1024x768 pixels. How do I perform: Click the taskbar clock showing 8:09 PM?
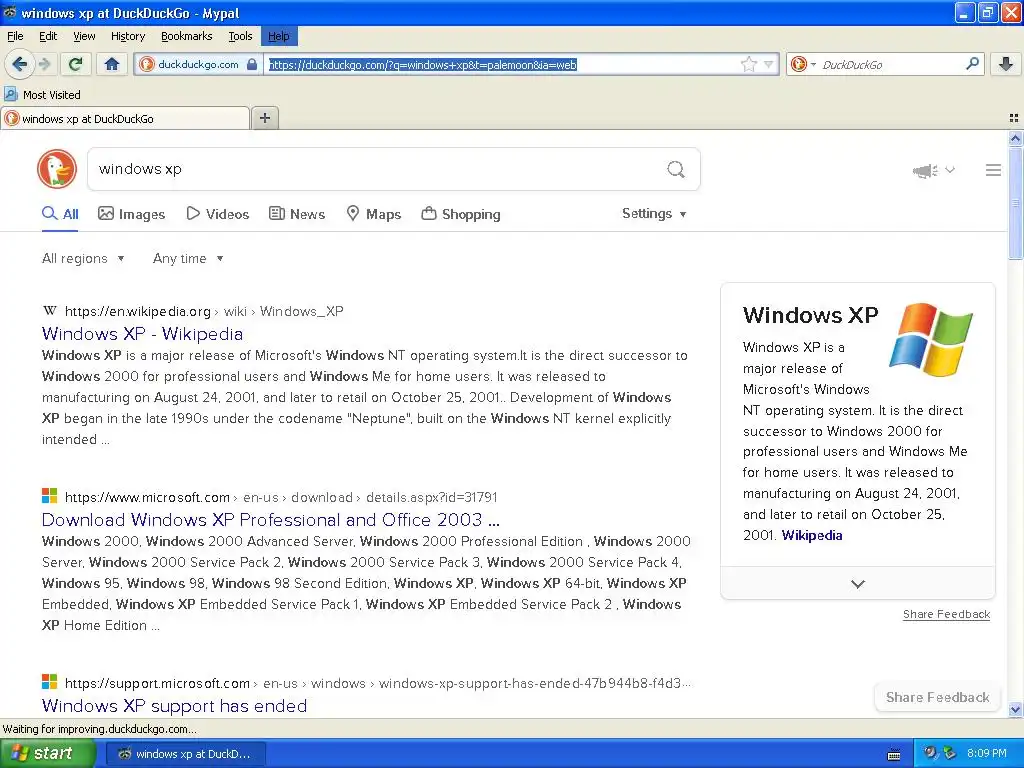[x=986, y=753]
